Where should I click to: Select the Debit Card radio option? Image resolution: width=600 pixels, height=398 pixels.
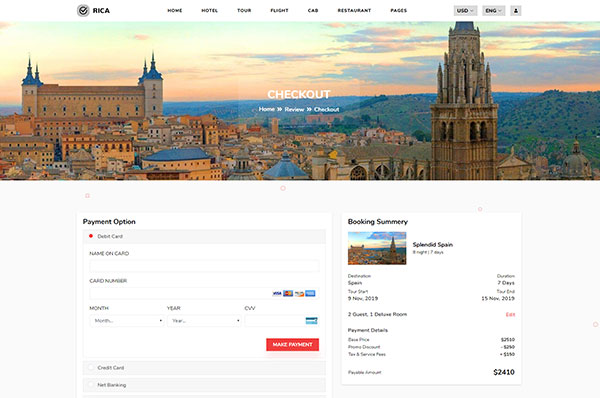[x=91, y=236]
